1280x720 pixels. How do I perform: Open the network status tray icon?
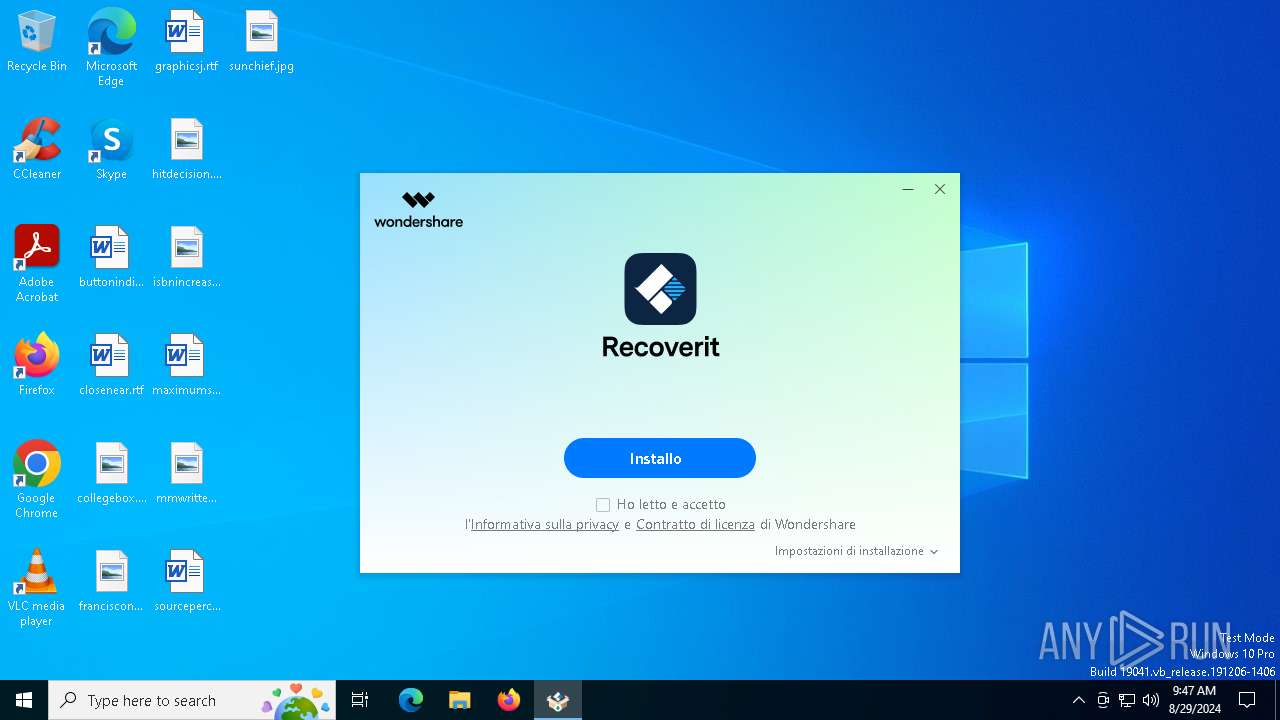point(1127,700)
